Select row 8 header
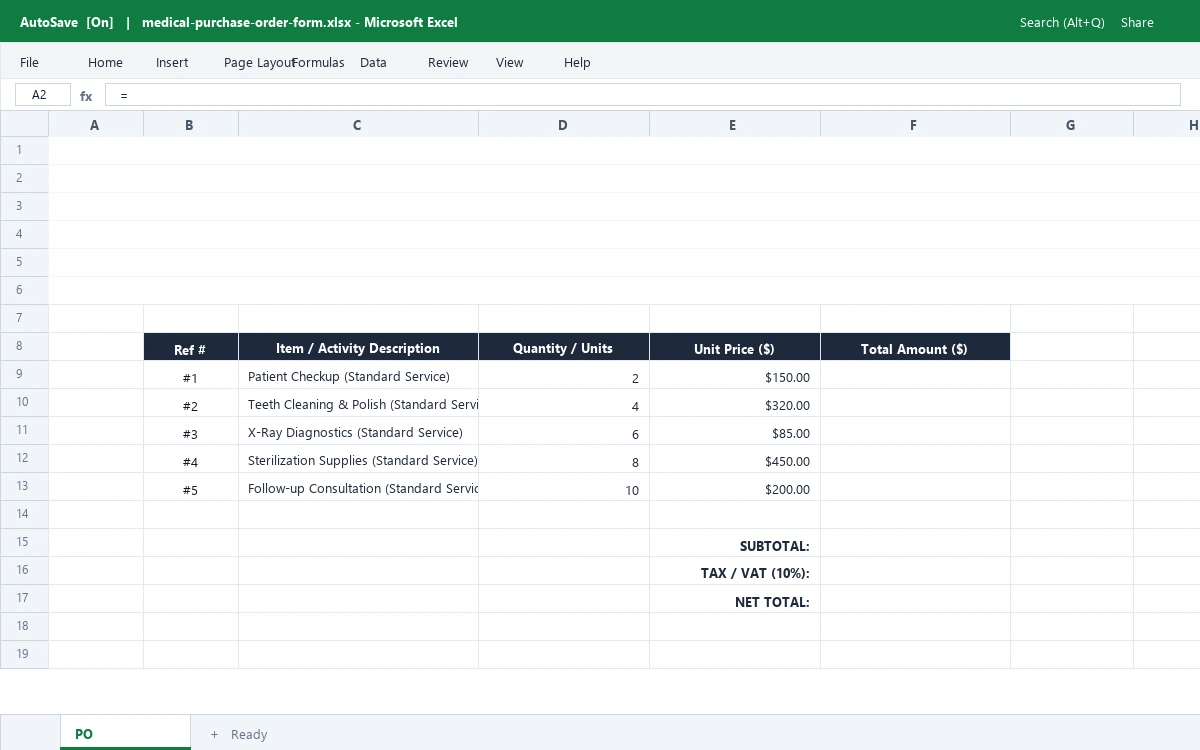 [24, 346]
